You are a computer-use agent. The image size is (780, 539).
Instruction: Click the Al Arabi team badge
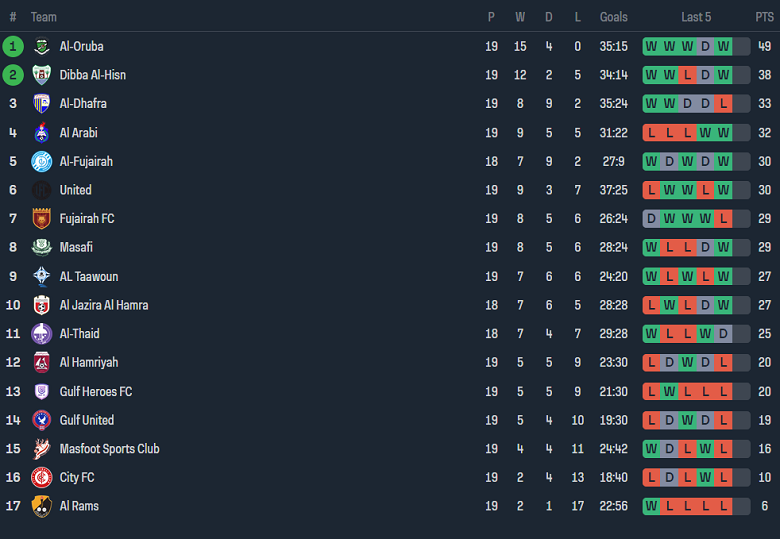(x=41, y=133)
